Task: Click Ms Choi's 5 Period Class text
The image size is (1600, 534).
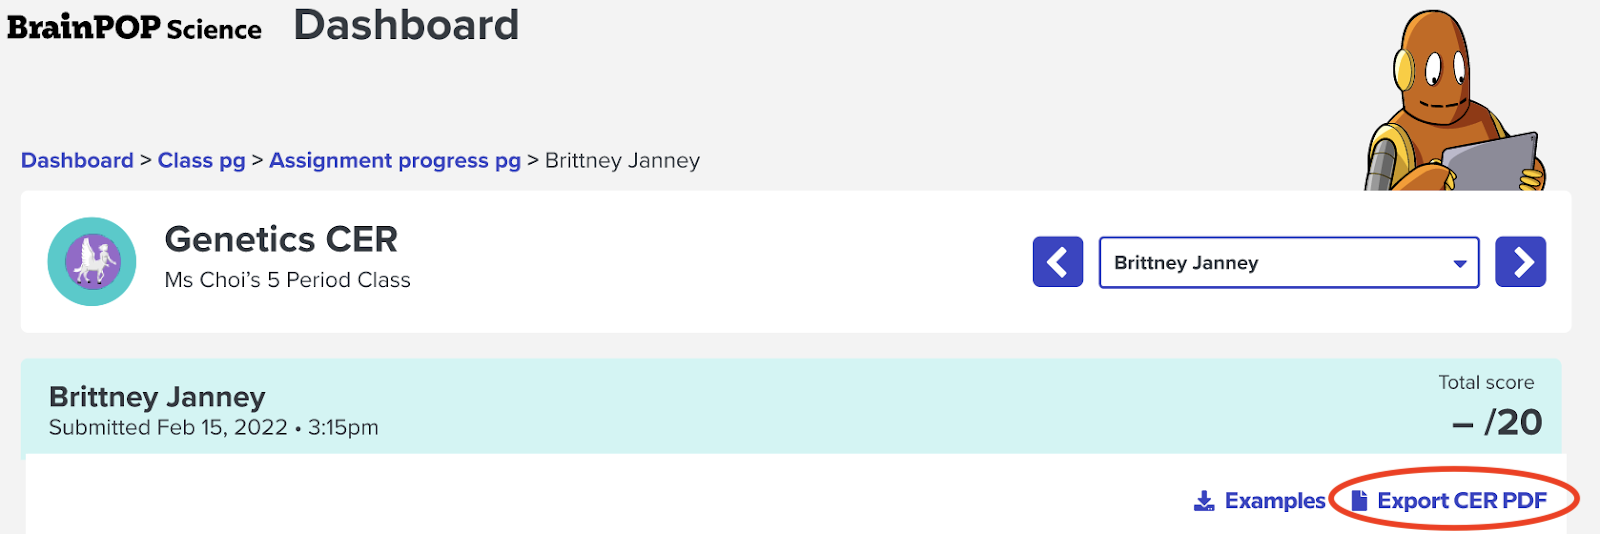Action: click(288, 280)
